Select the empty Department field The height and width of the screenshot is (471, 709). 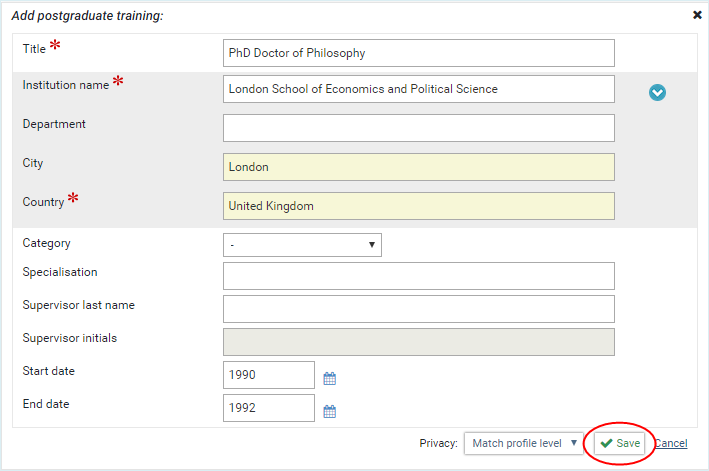tap(418, 128)
